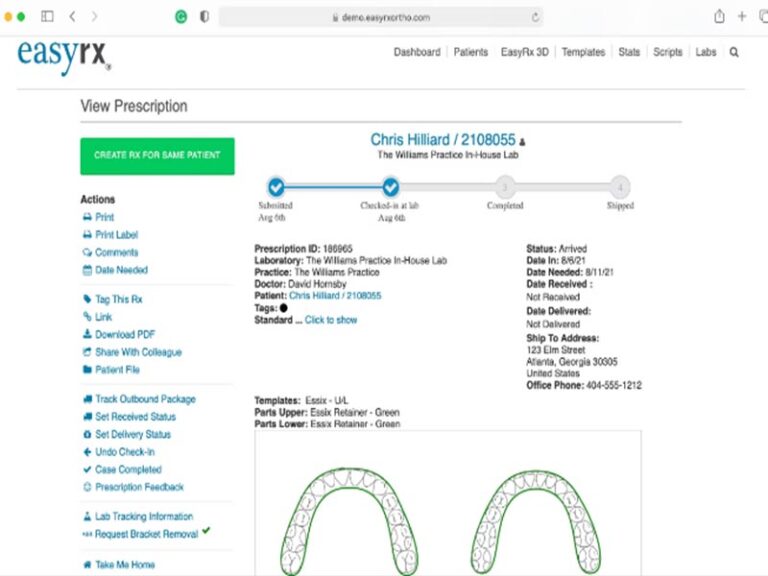Toggle the Safari sidebar icon
The width and height of the screenshot is (768, 576).
click(48, 16)
